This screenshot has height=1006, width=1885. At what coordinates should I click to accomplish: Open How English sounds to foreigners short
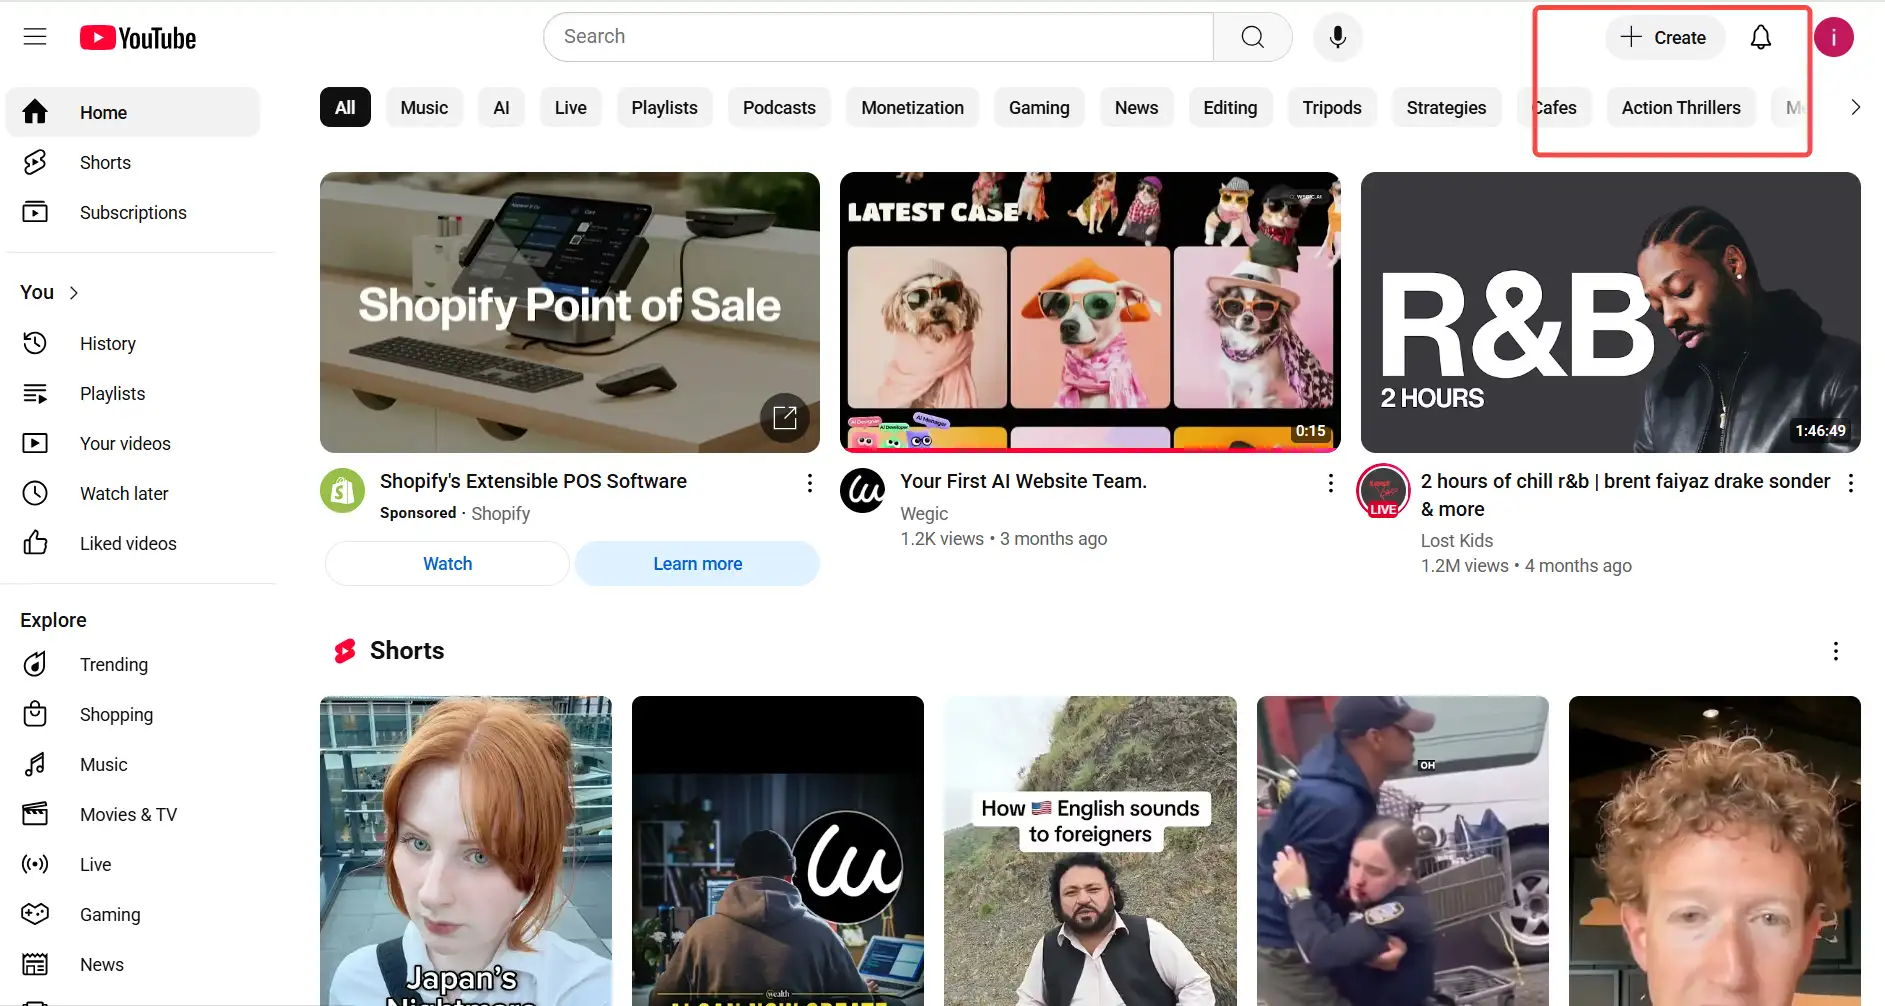pos(1090,851)
